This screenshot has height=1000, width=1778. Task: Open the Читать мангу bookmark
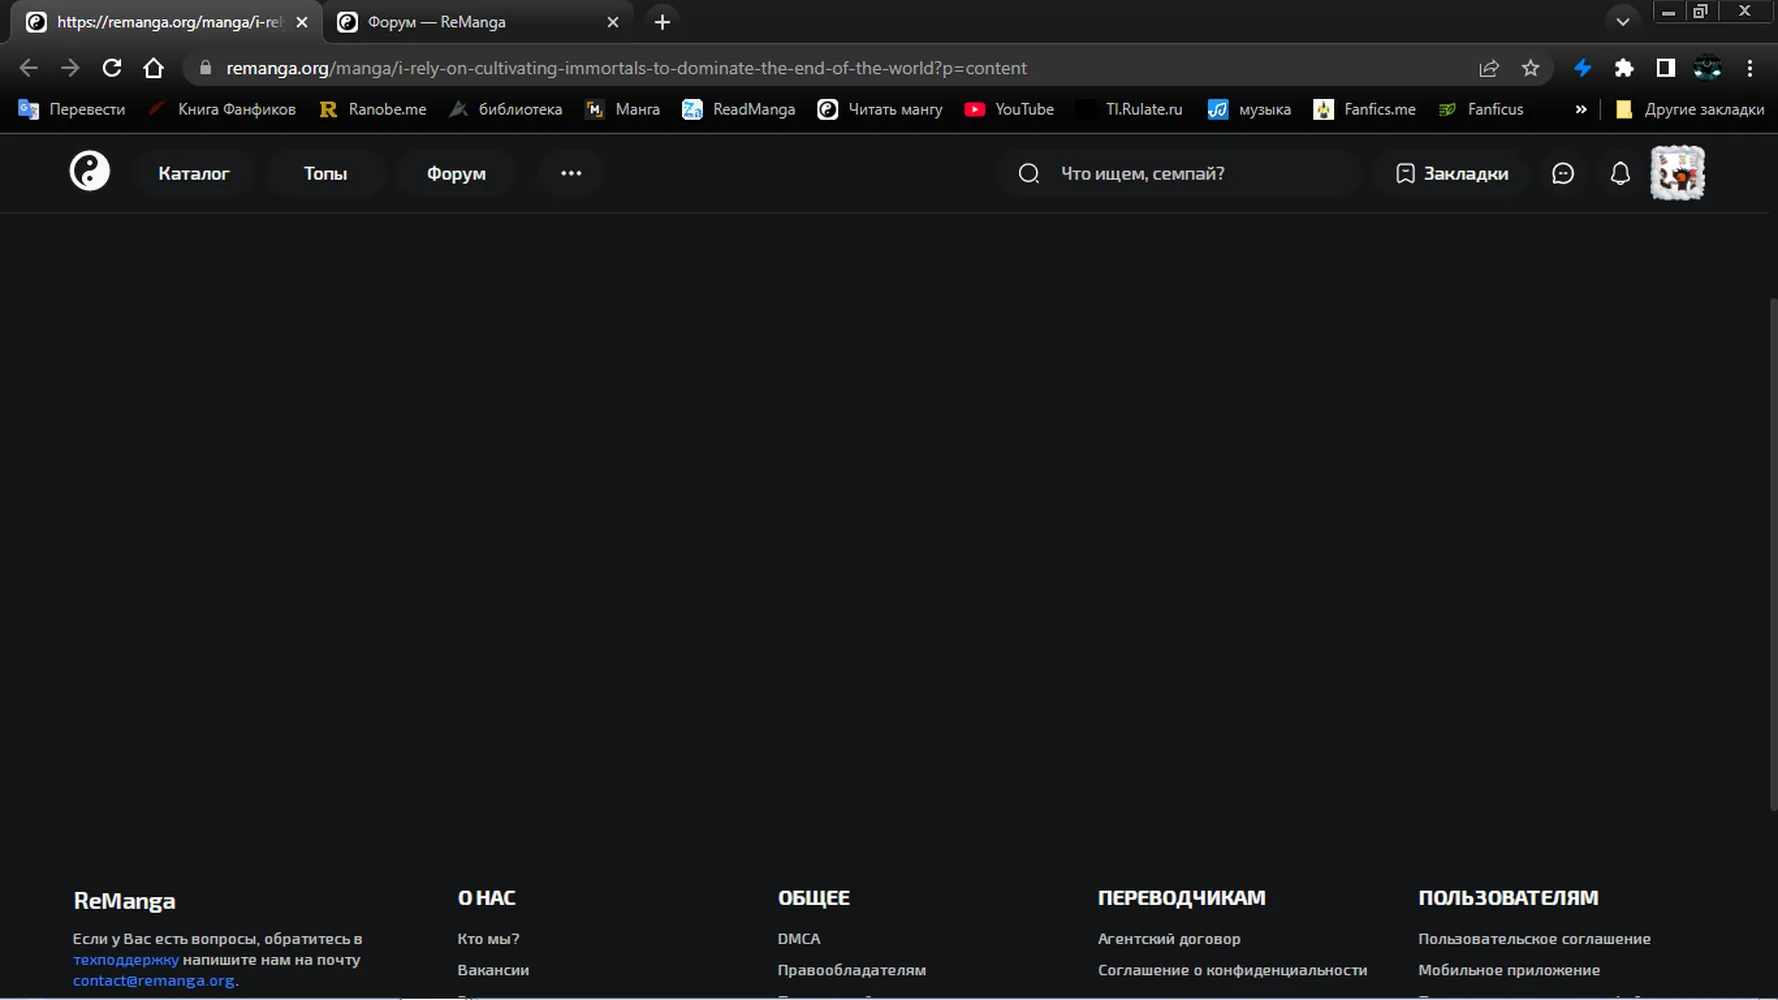[x=879, y=109]
